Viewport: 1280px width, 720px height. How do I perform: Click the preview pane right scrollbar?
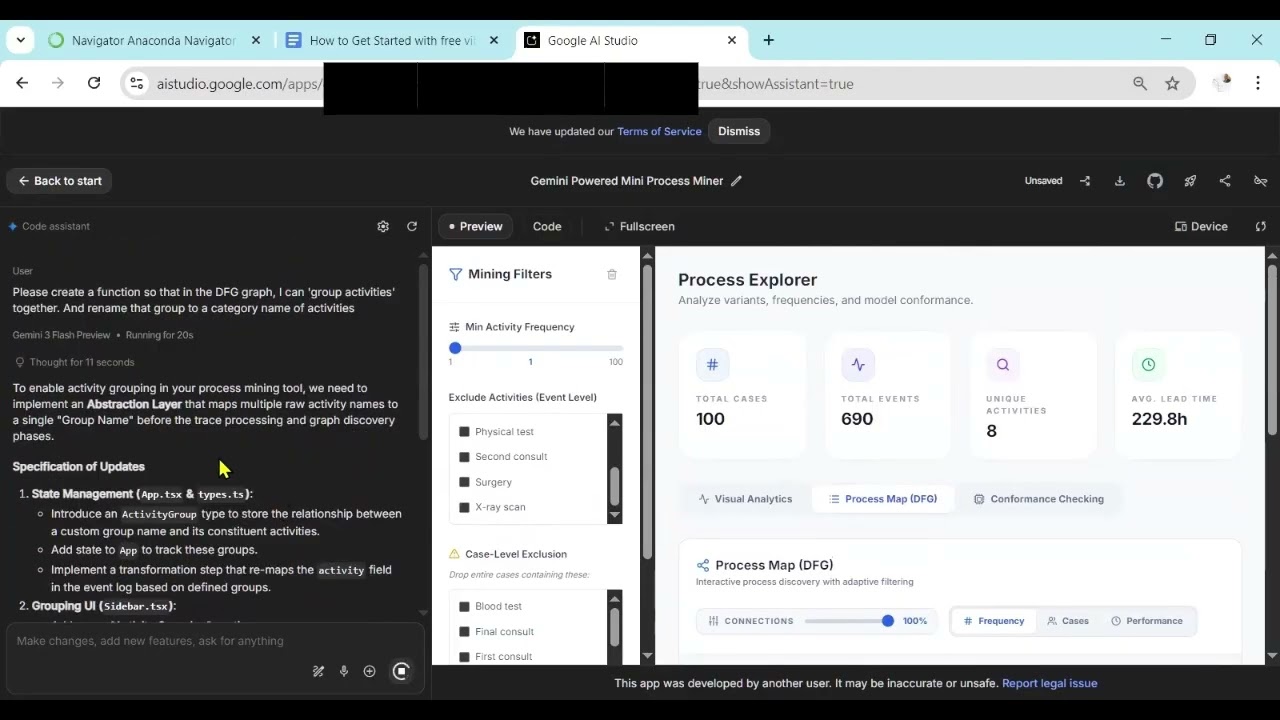click(x=1272, y=350)
